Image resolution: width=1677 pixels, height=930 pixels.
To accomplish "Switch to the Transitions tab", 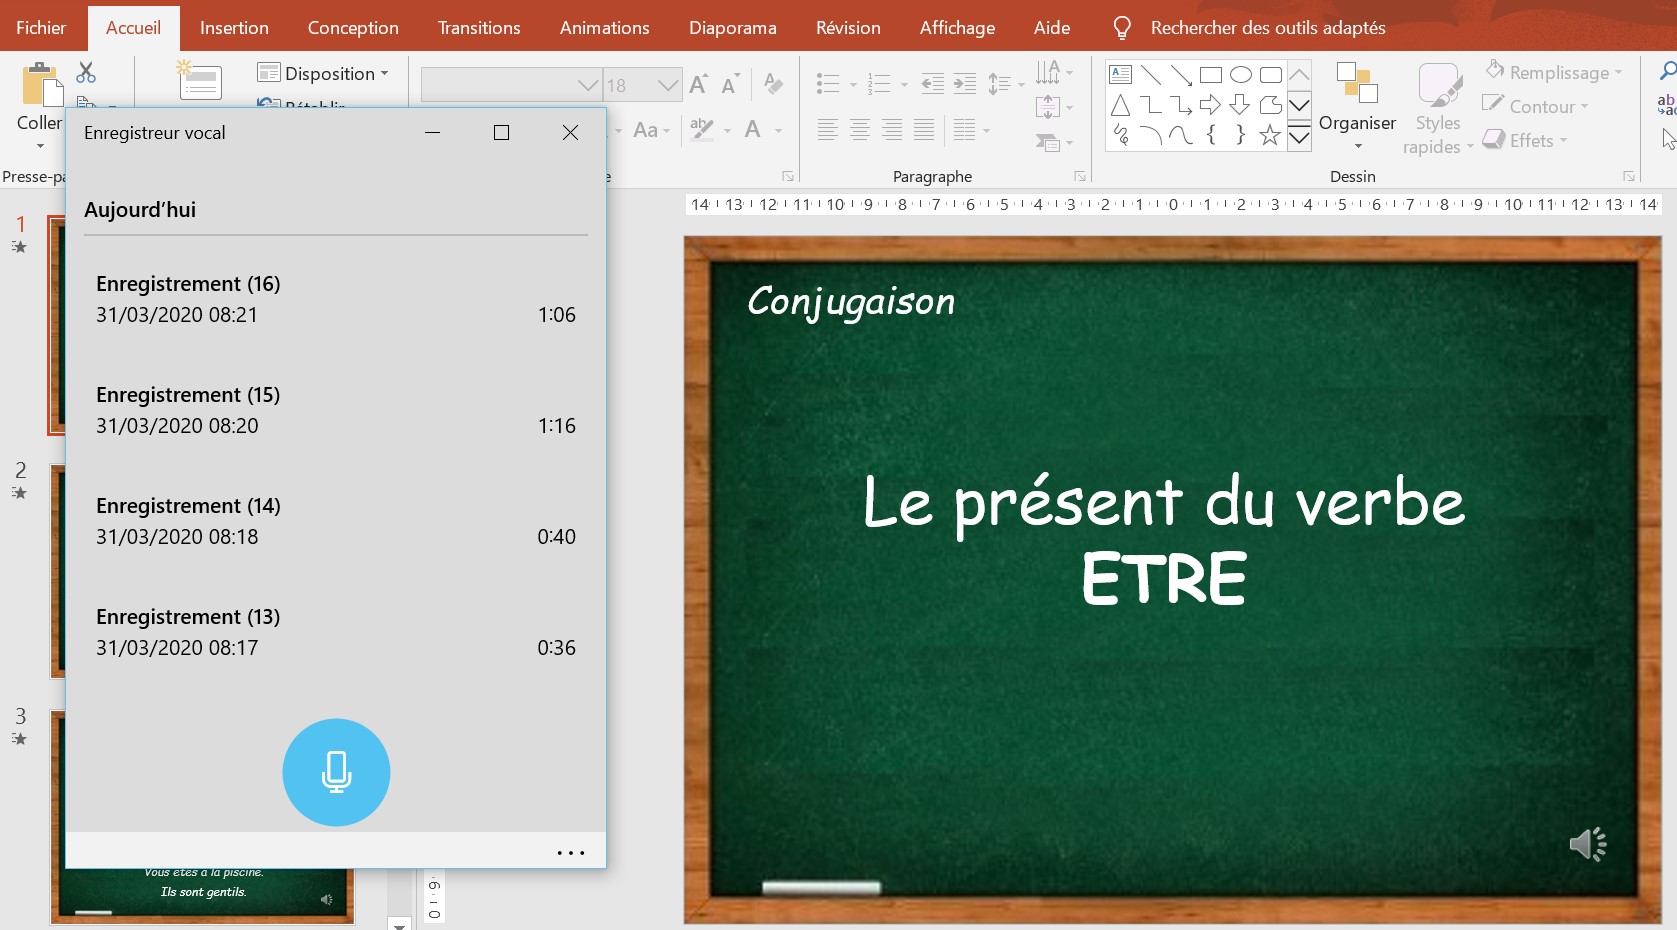I will point(479,28).
